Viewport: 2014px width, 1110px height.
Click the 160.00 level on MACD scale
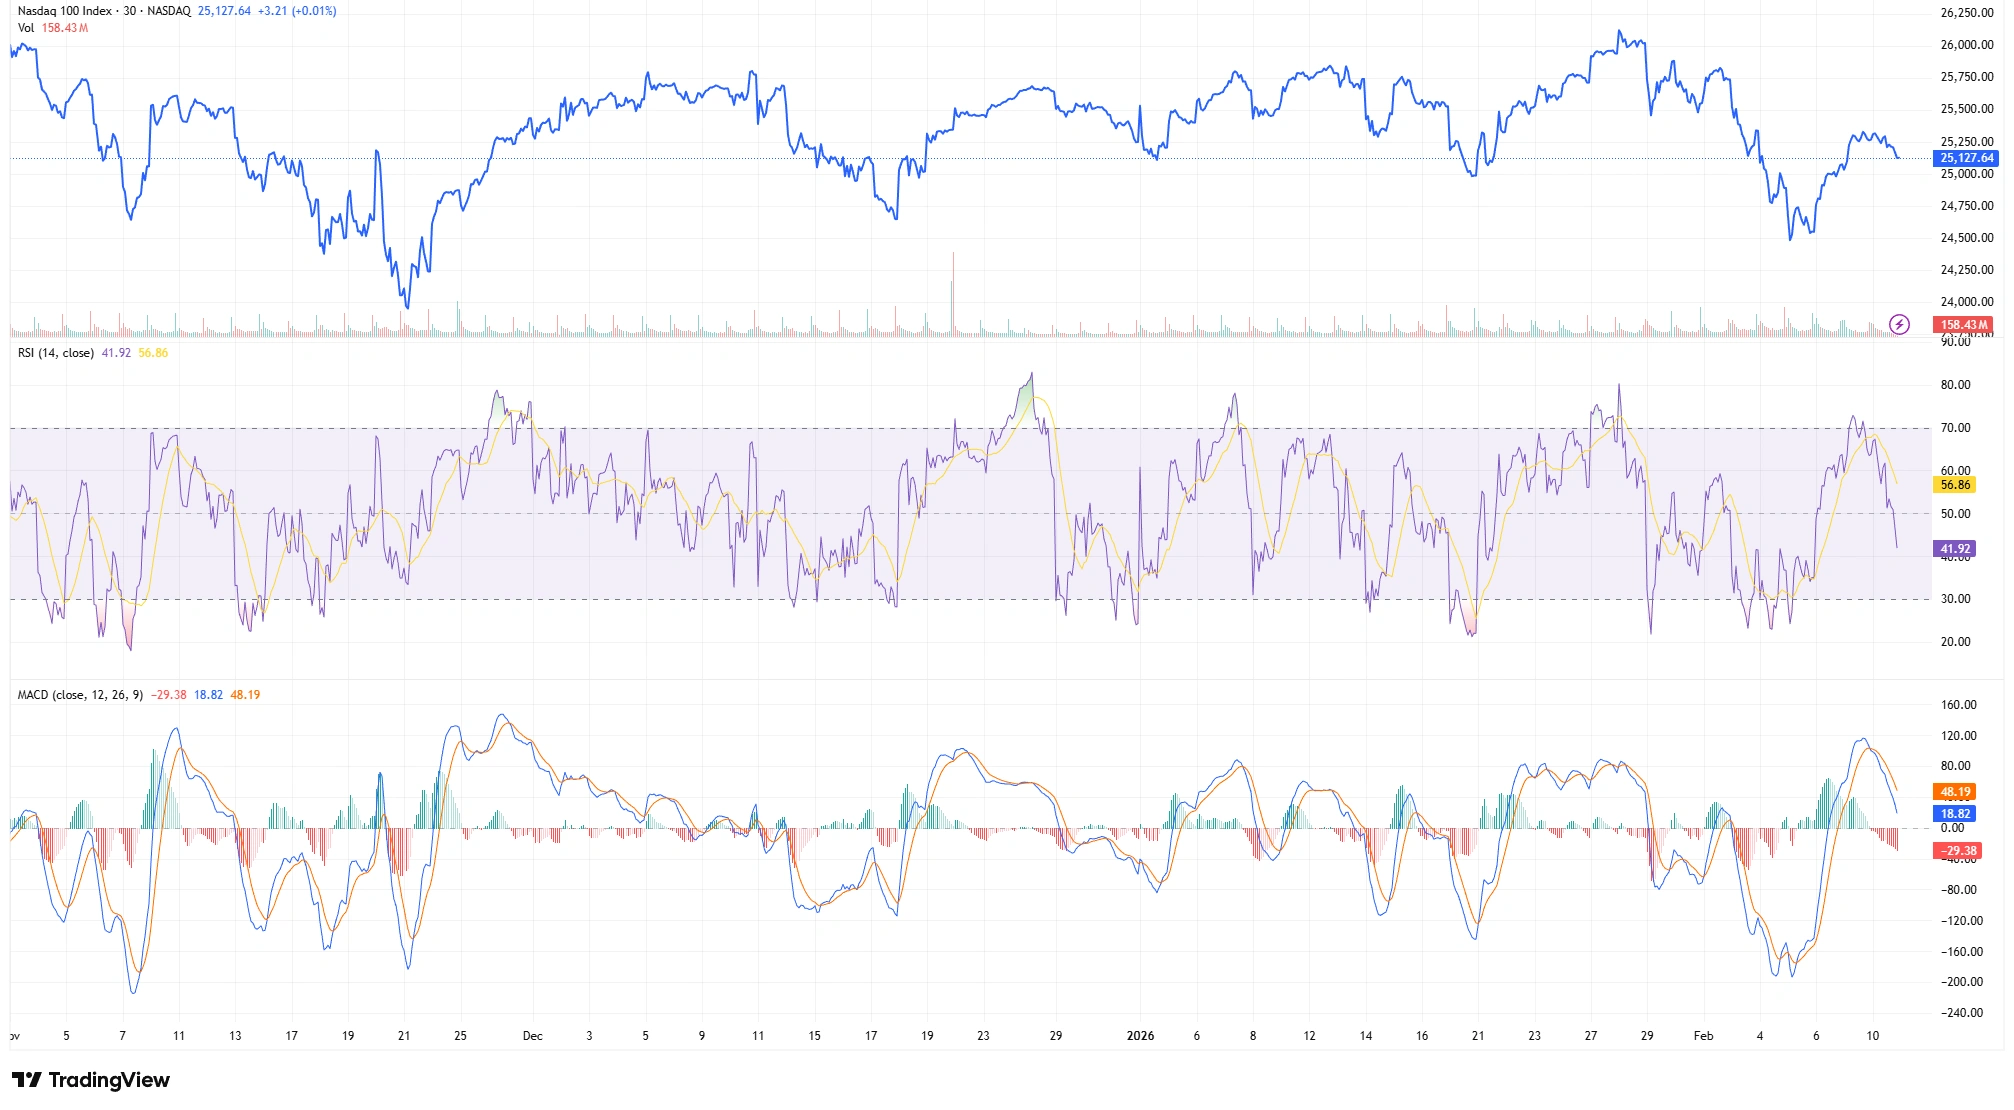(x=1958, y=705)
